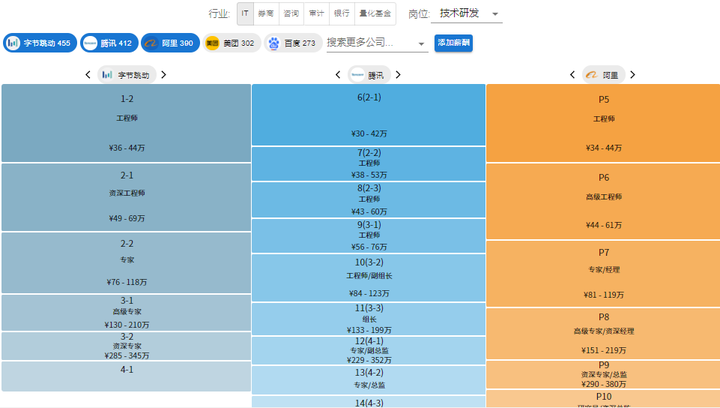Screen dimensions: 720x408
Task: Click the 字节跳动 logo icon in chip
Action: tap(13, 43)
